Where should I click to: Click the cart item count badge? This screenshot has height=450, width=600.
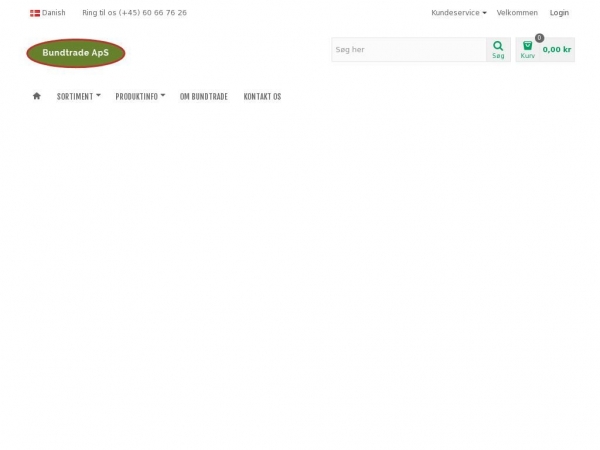tap(539, 38)
